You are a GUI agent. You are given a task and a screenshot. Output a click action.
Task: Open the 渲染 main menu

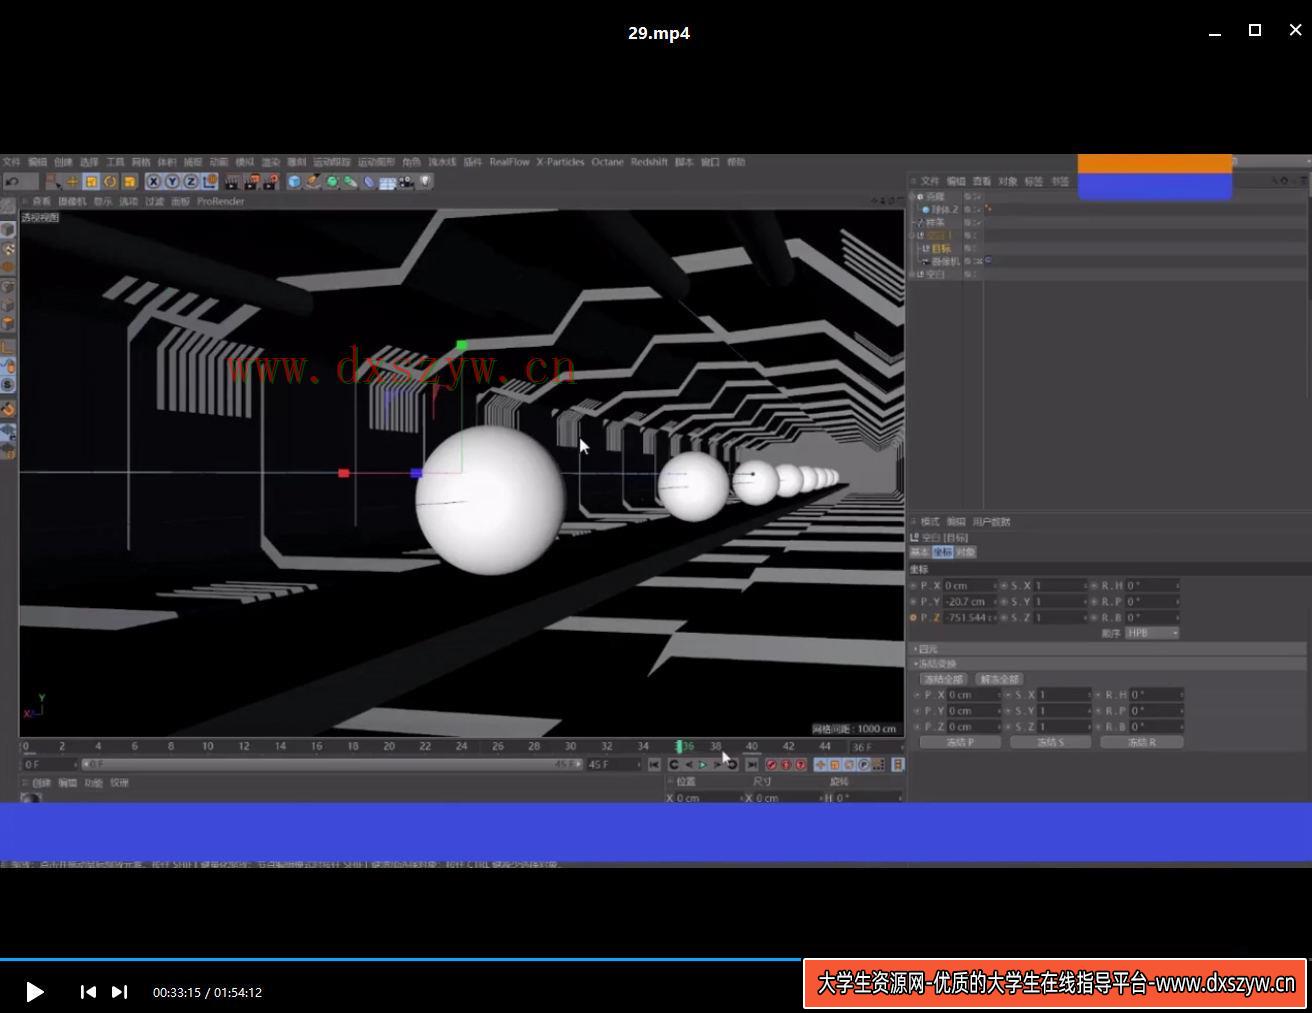point(271,162)
